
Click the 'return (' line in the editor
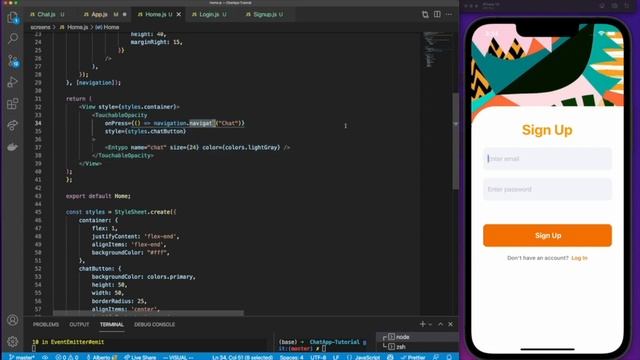click(79, 99)
